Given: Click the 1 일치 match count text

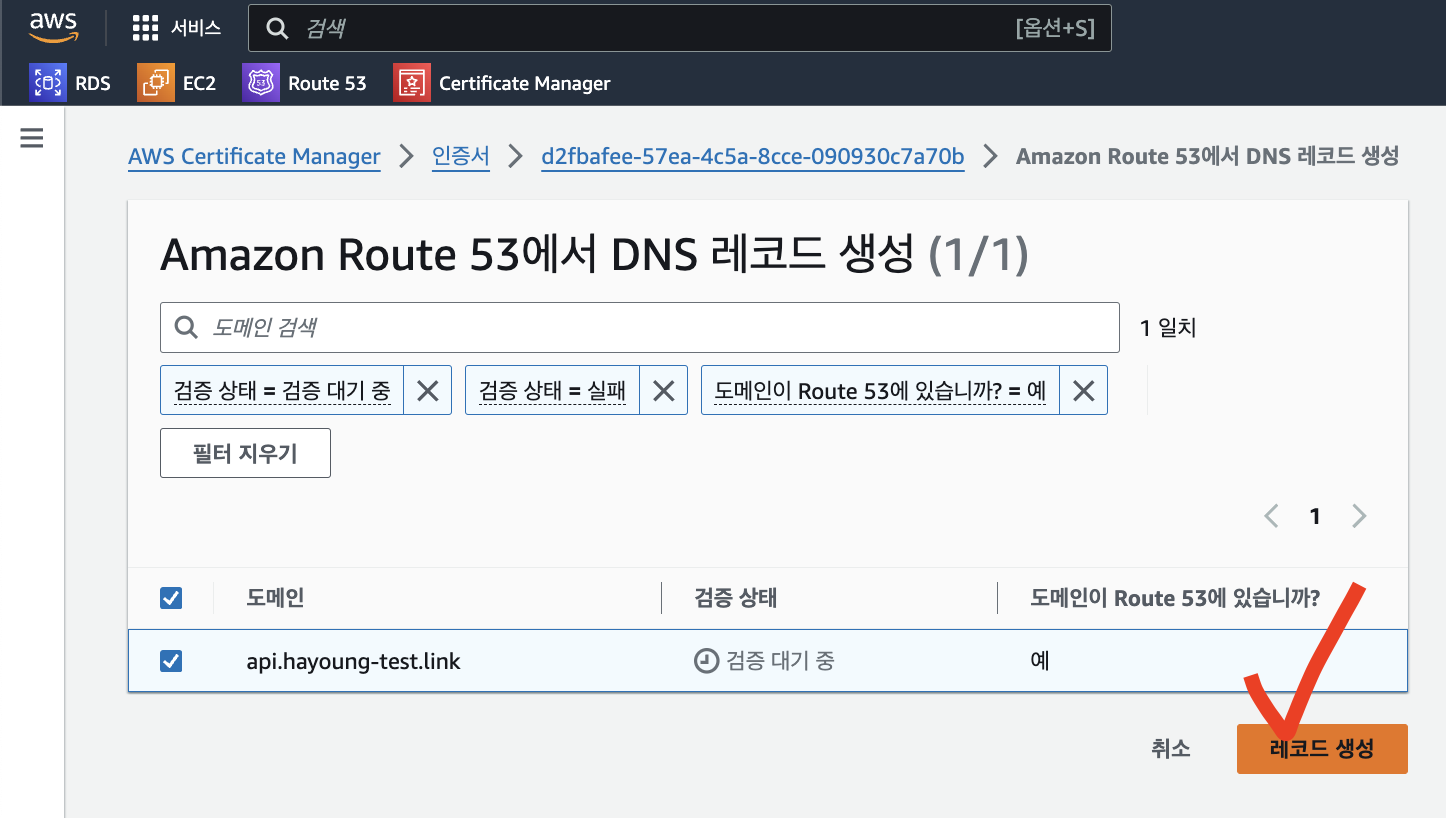Looking at the screenshot, I should pos(1168,327).
